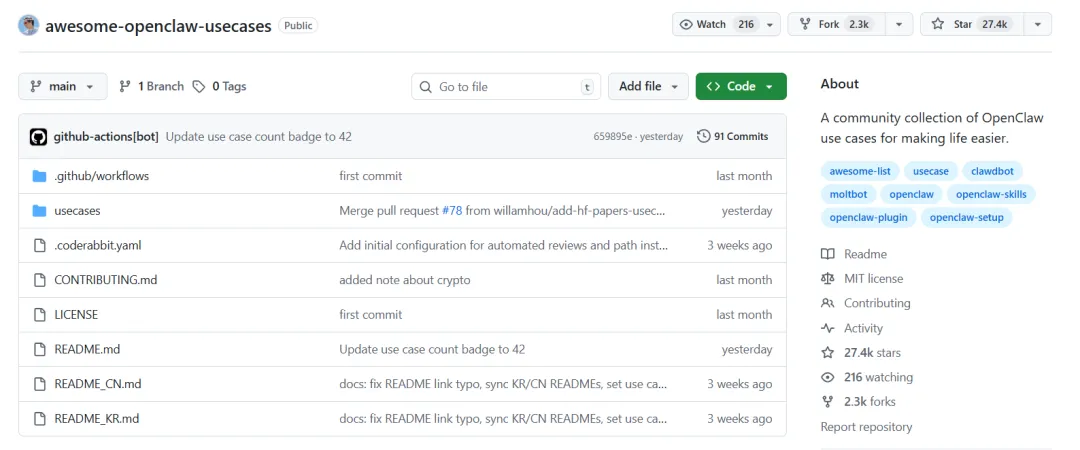1080x450 pixels.
Task: Open the MIT license scale icon
Action: pos(827,278)
